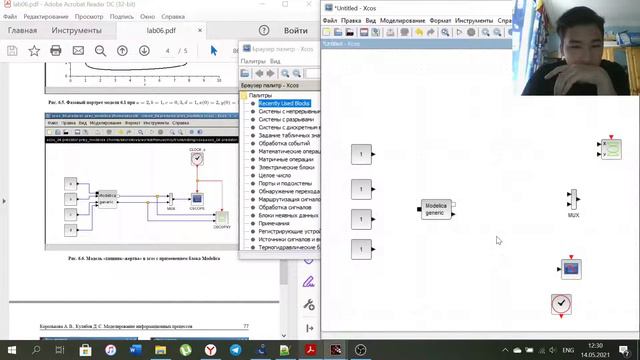Zoom in on the Xcos canvas

485,32
